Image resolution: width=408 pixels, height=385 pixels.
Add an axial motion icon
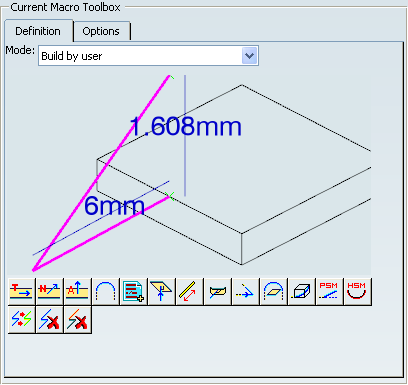coord(78,292)
